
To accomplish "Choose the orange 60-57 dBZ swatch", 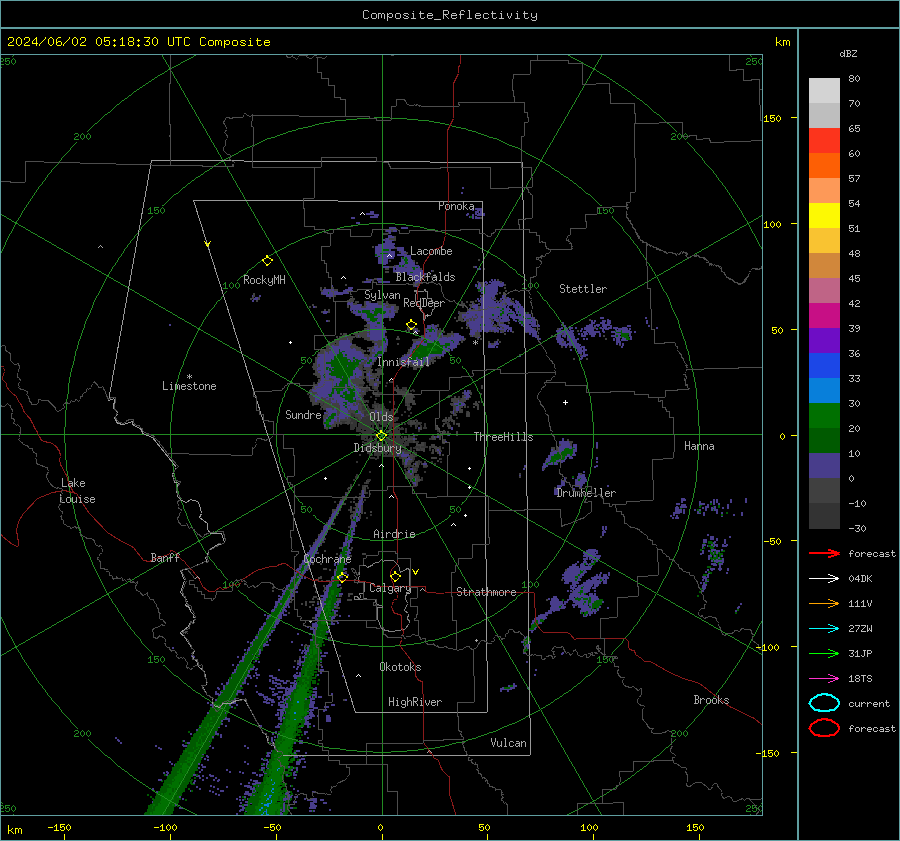I will pos(824,165).
